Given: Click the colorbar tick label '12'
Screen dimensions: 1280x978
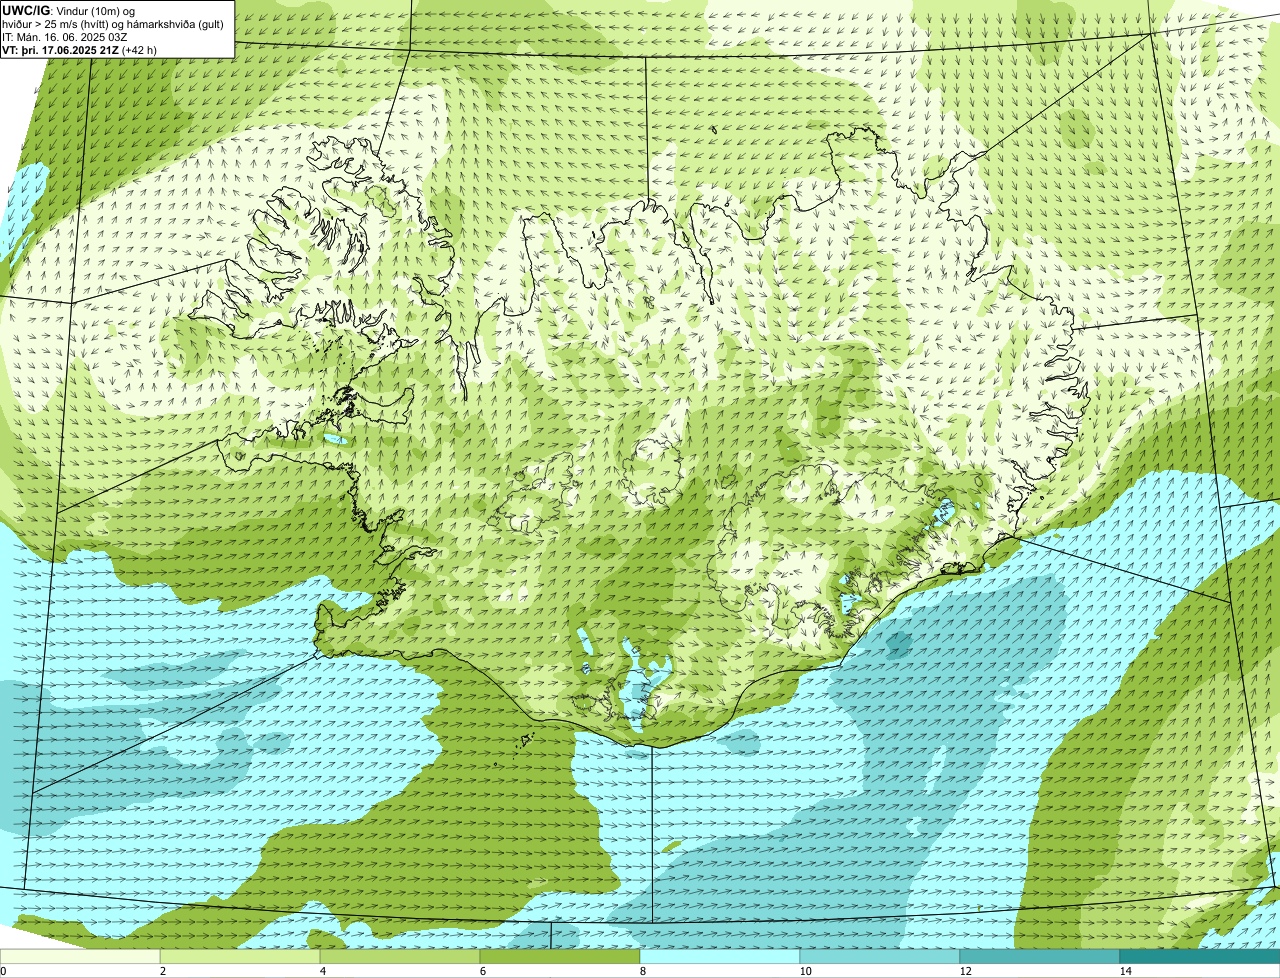Looking at the screenshot, I should click(965, 971).
